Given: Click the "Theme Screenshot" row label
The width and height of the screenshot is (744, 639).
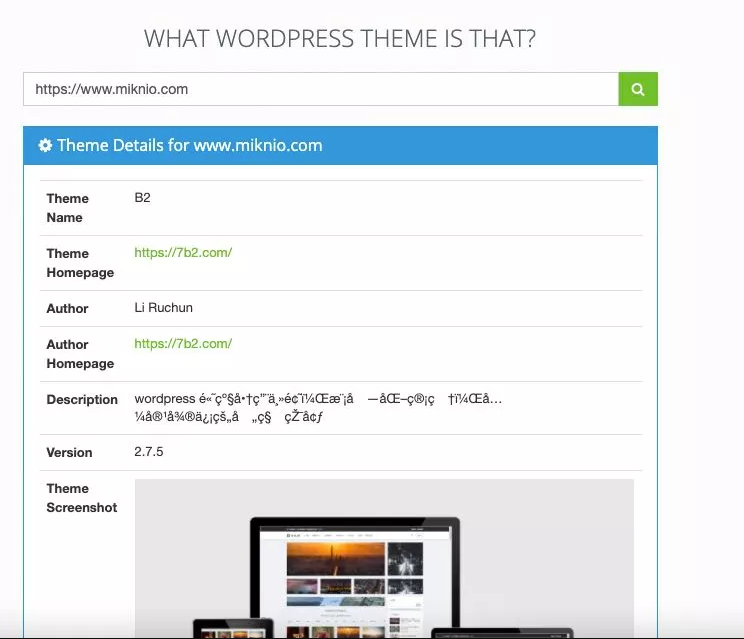Looking at the screenshot, I should pos(82,498).
